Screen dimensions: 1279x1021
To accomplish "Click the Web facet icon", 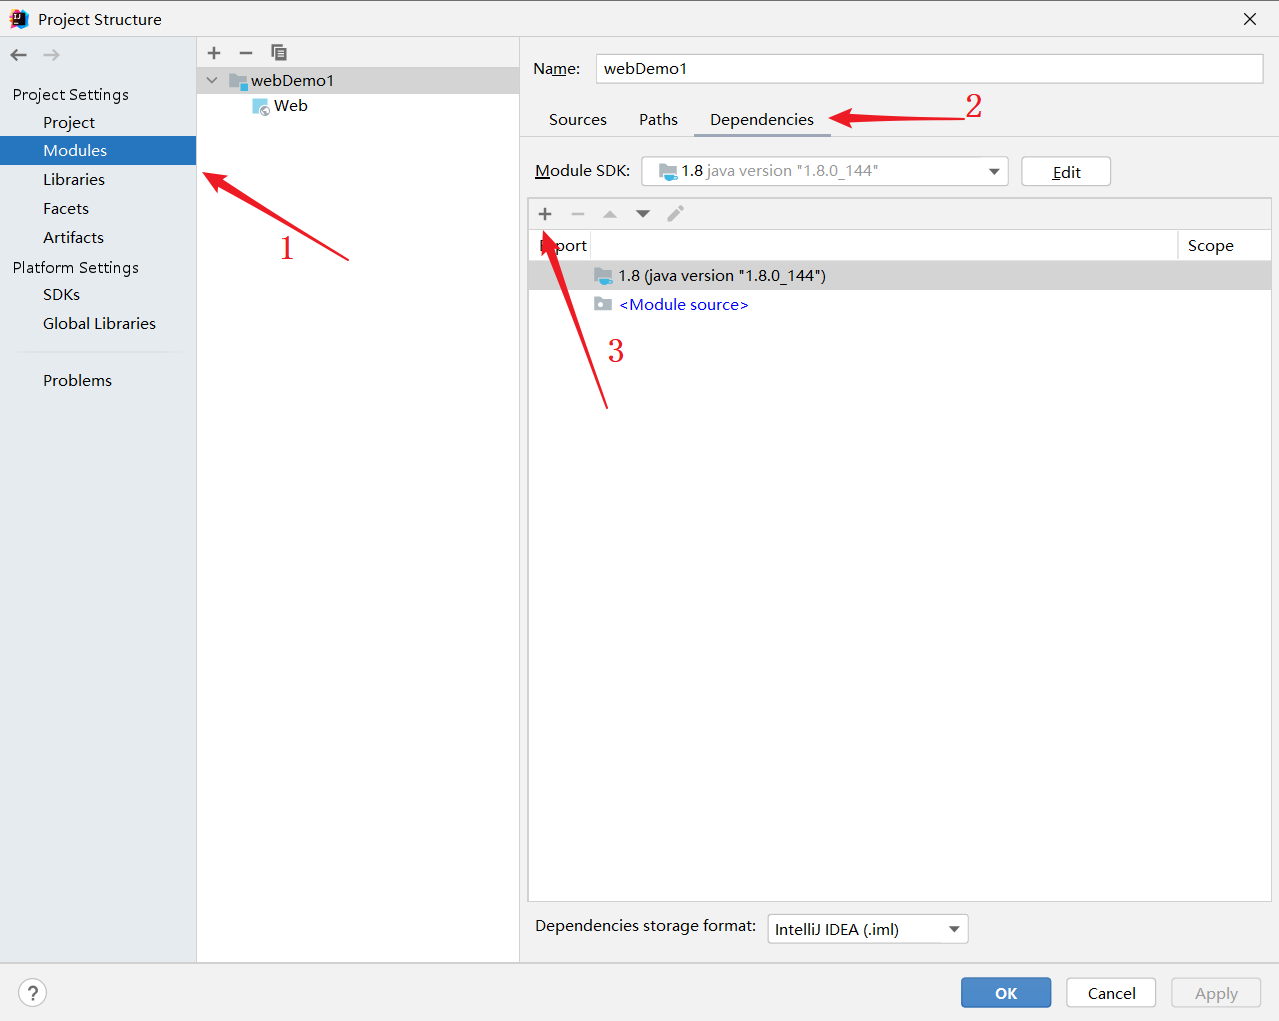I will 261,107.
